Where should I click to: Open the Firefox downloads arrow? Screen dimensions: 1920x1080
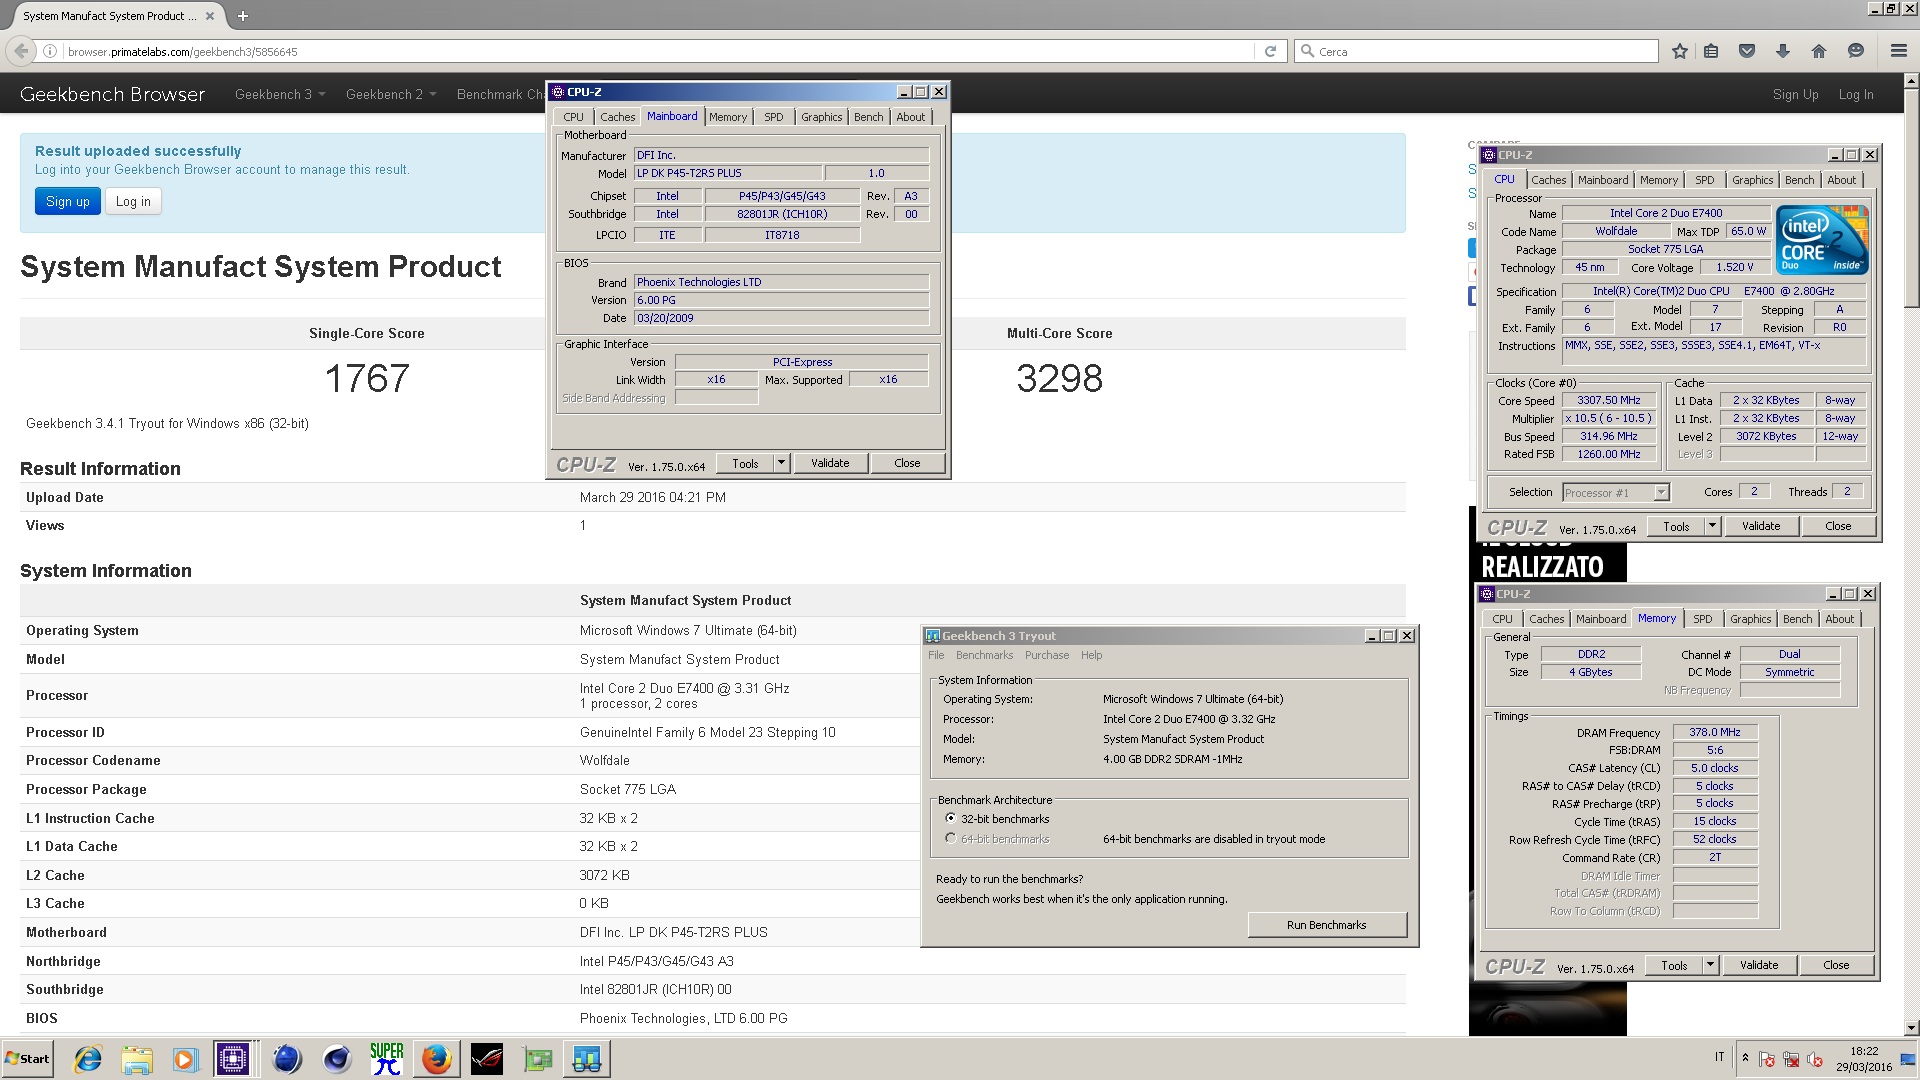(x=1782, y=51)
